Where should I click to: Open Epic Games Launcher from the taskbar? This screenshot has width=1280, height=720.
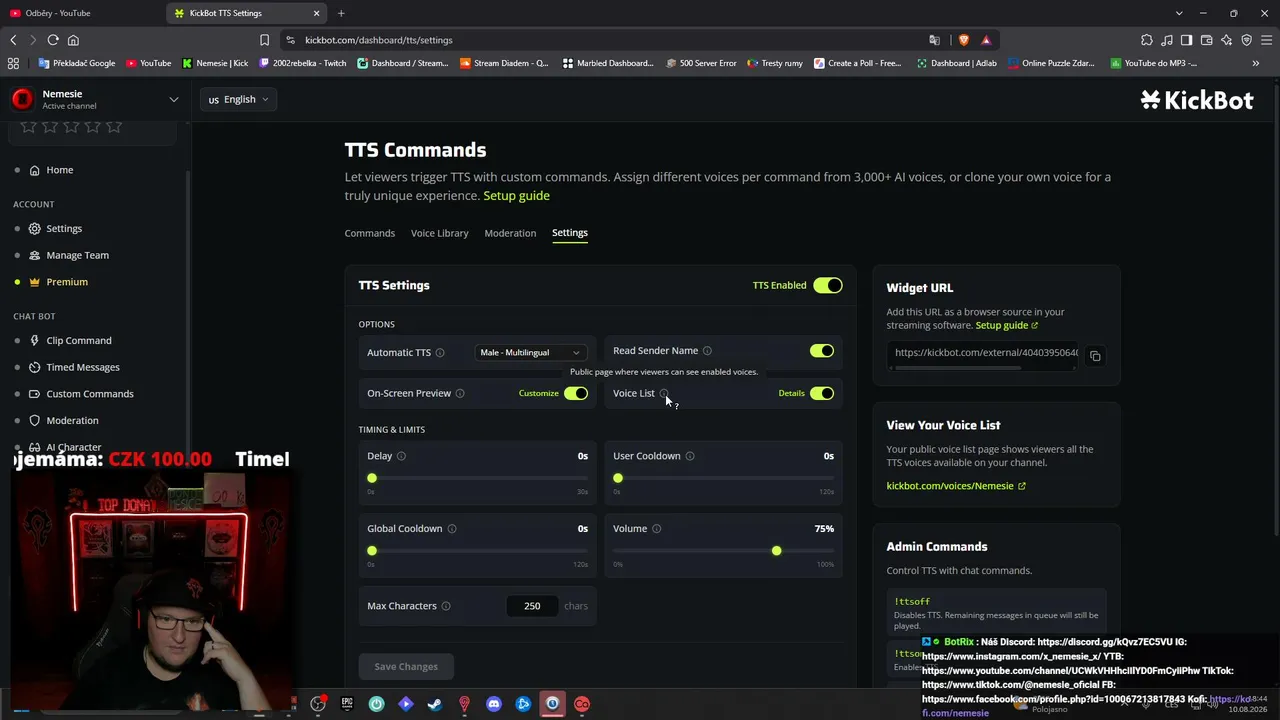point(347,704)
